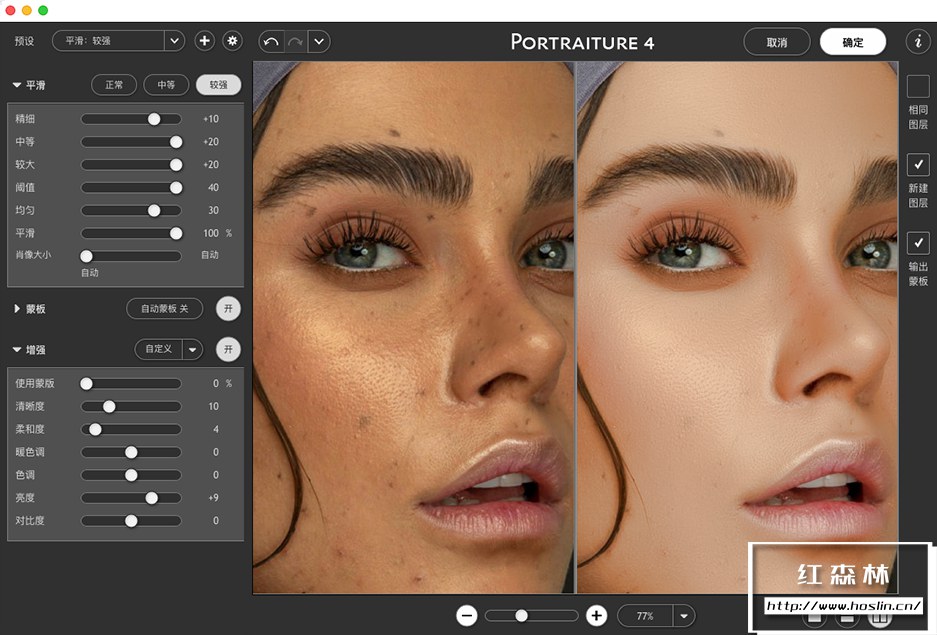
Task: Open the 平滑: 较强 preset dropdown
Action: click(118, 41)
